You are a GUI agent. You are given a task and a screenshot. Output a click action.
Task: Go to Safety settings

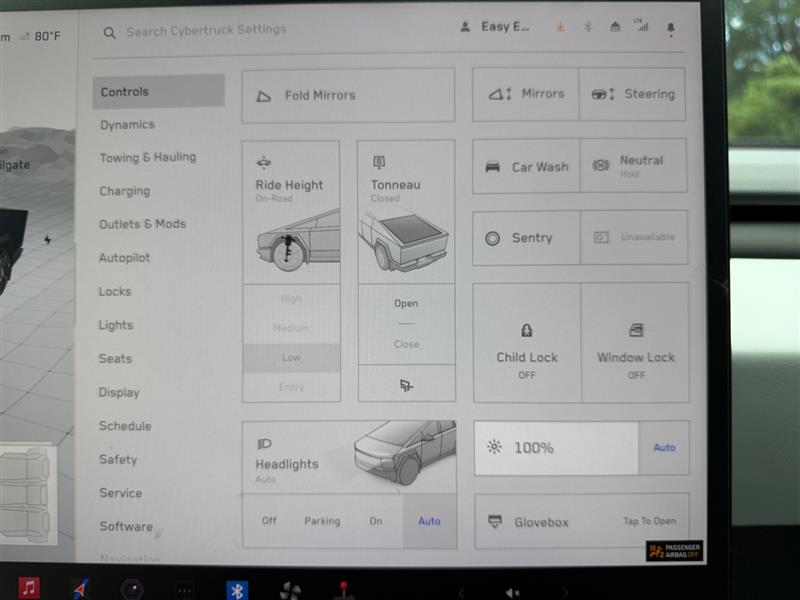point(118,460)
